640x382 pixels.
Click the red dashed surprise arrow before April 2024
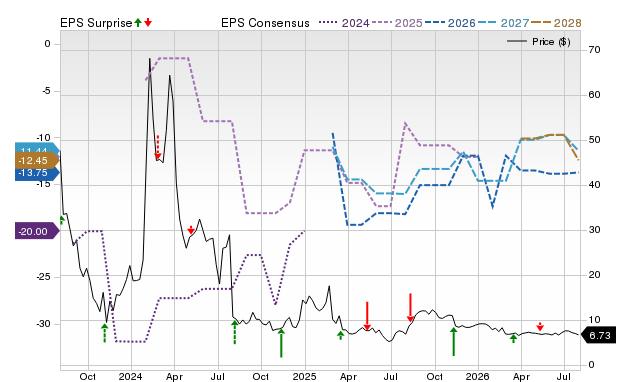(158, 147)
